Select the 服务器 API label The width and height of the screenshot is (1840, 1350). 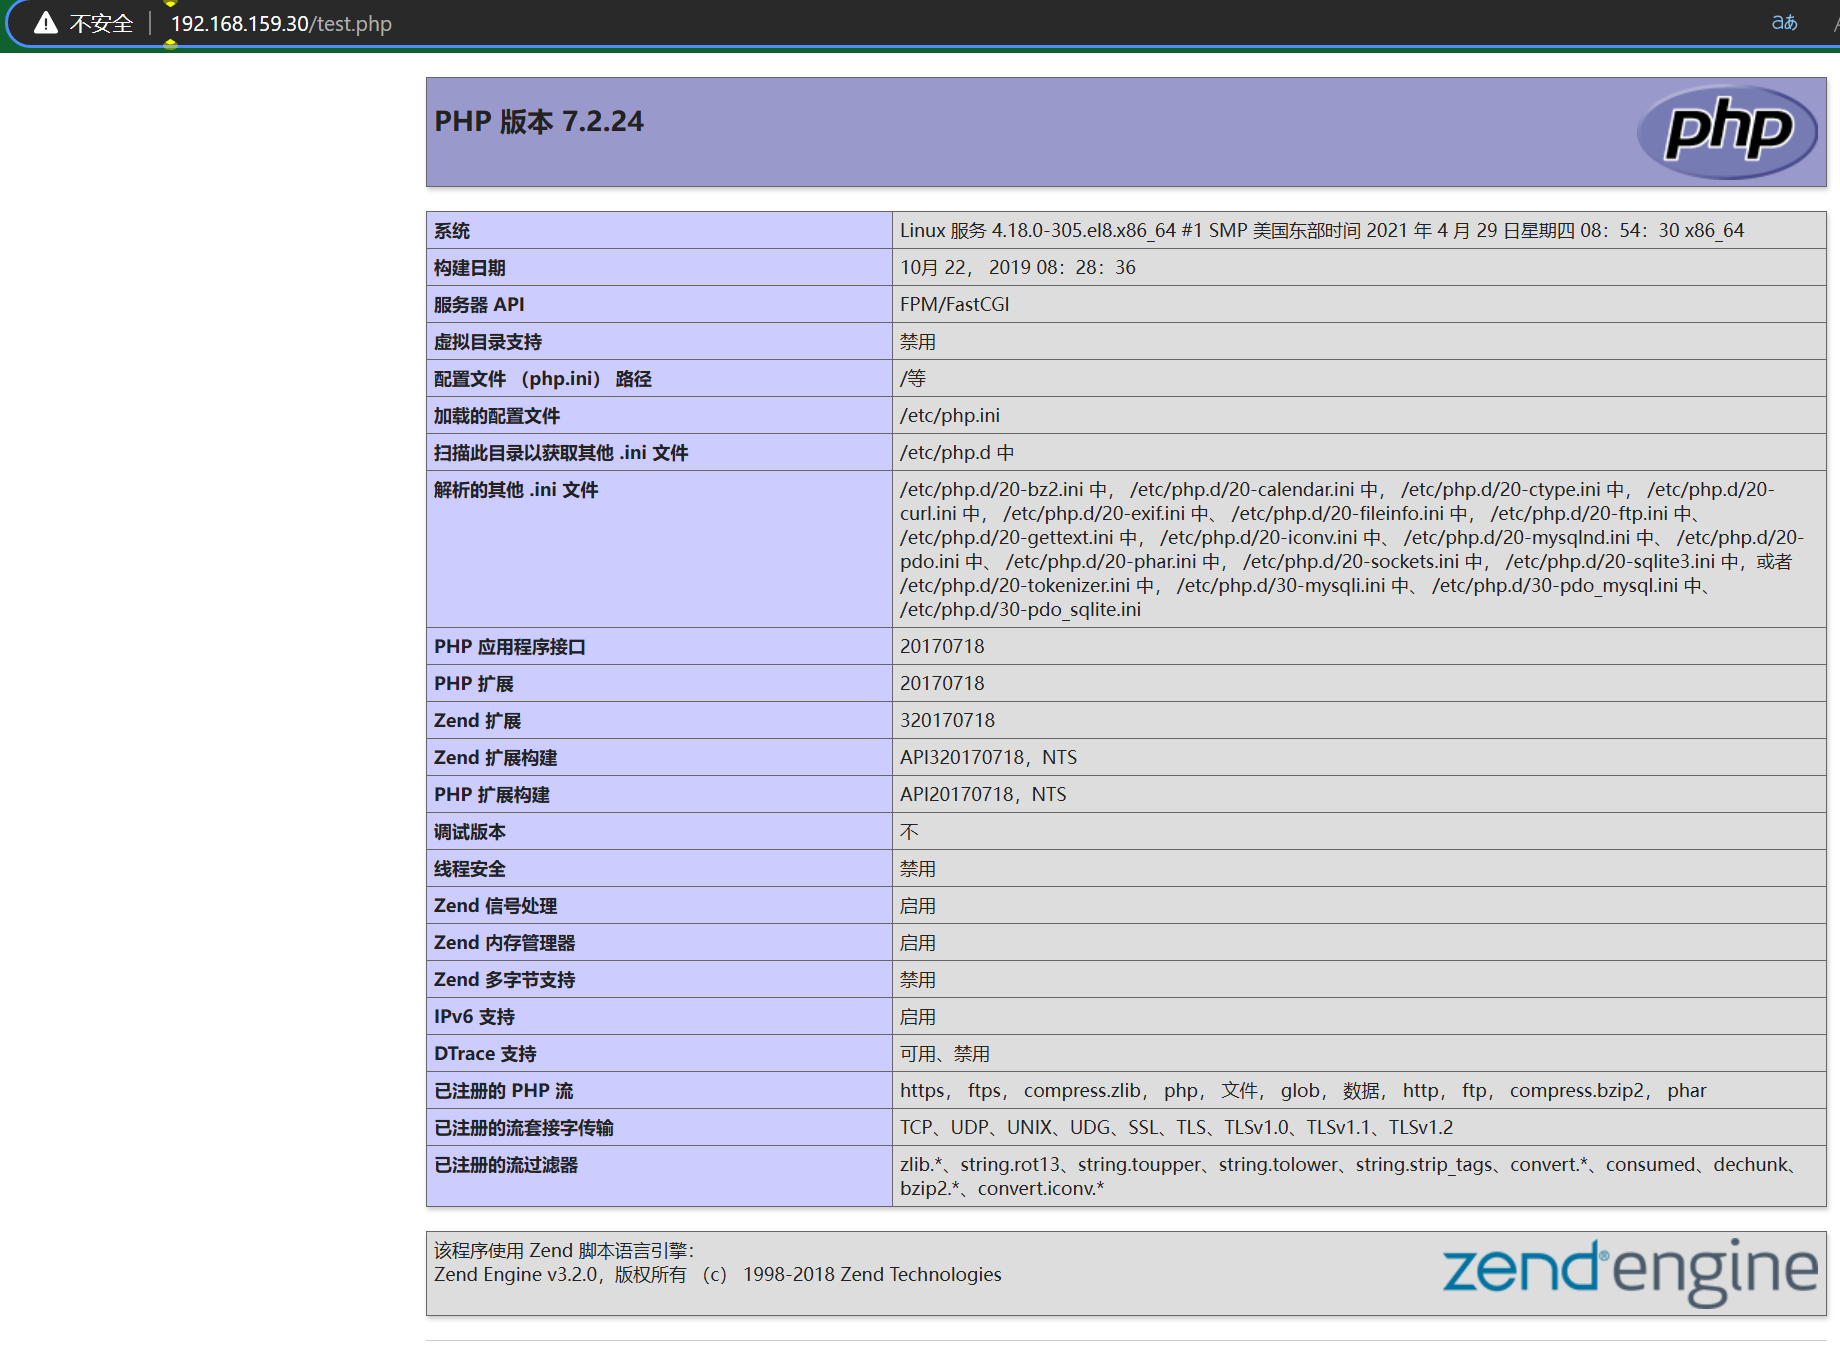point(479,304)
